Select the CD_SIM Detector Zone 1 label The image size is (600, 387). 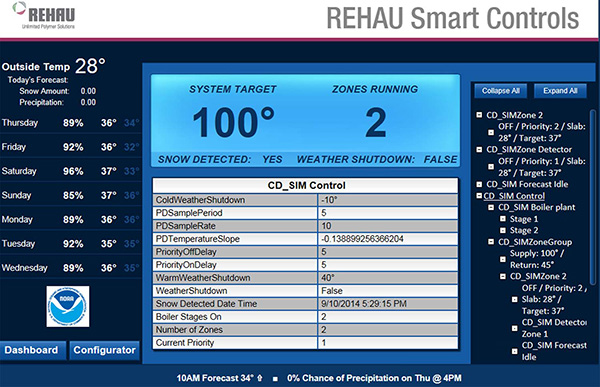pyautogui.click(x=554, y=328)
